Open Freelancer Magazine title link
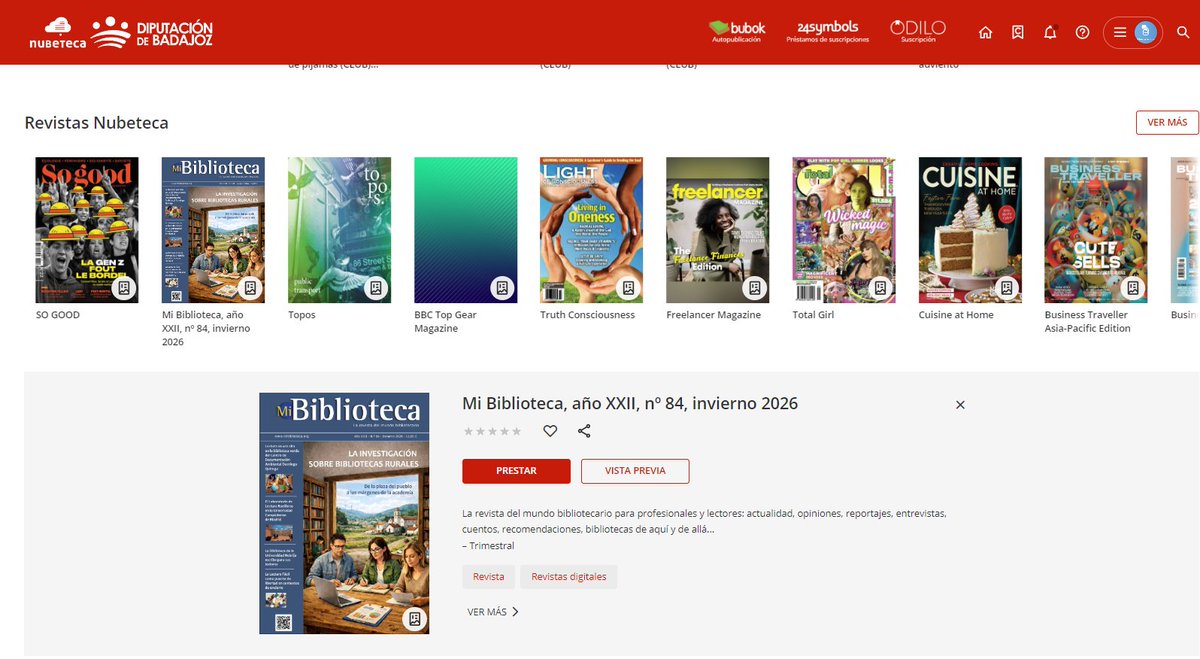This screenshot has height=659, width=1200. click(714, 315)
